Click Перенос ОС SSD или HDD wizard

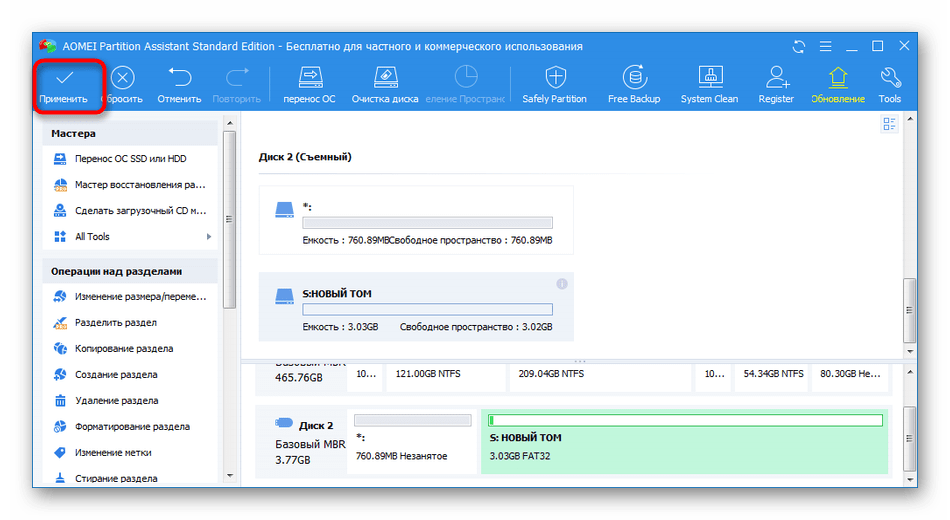tap(130, 159)
